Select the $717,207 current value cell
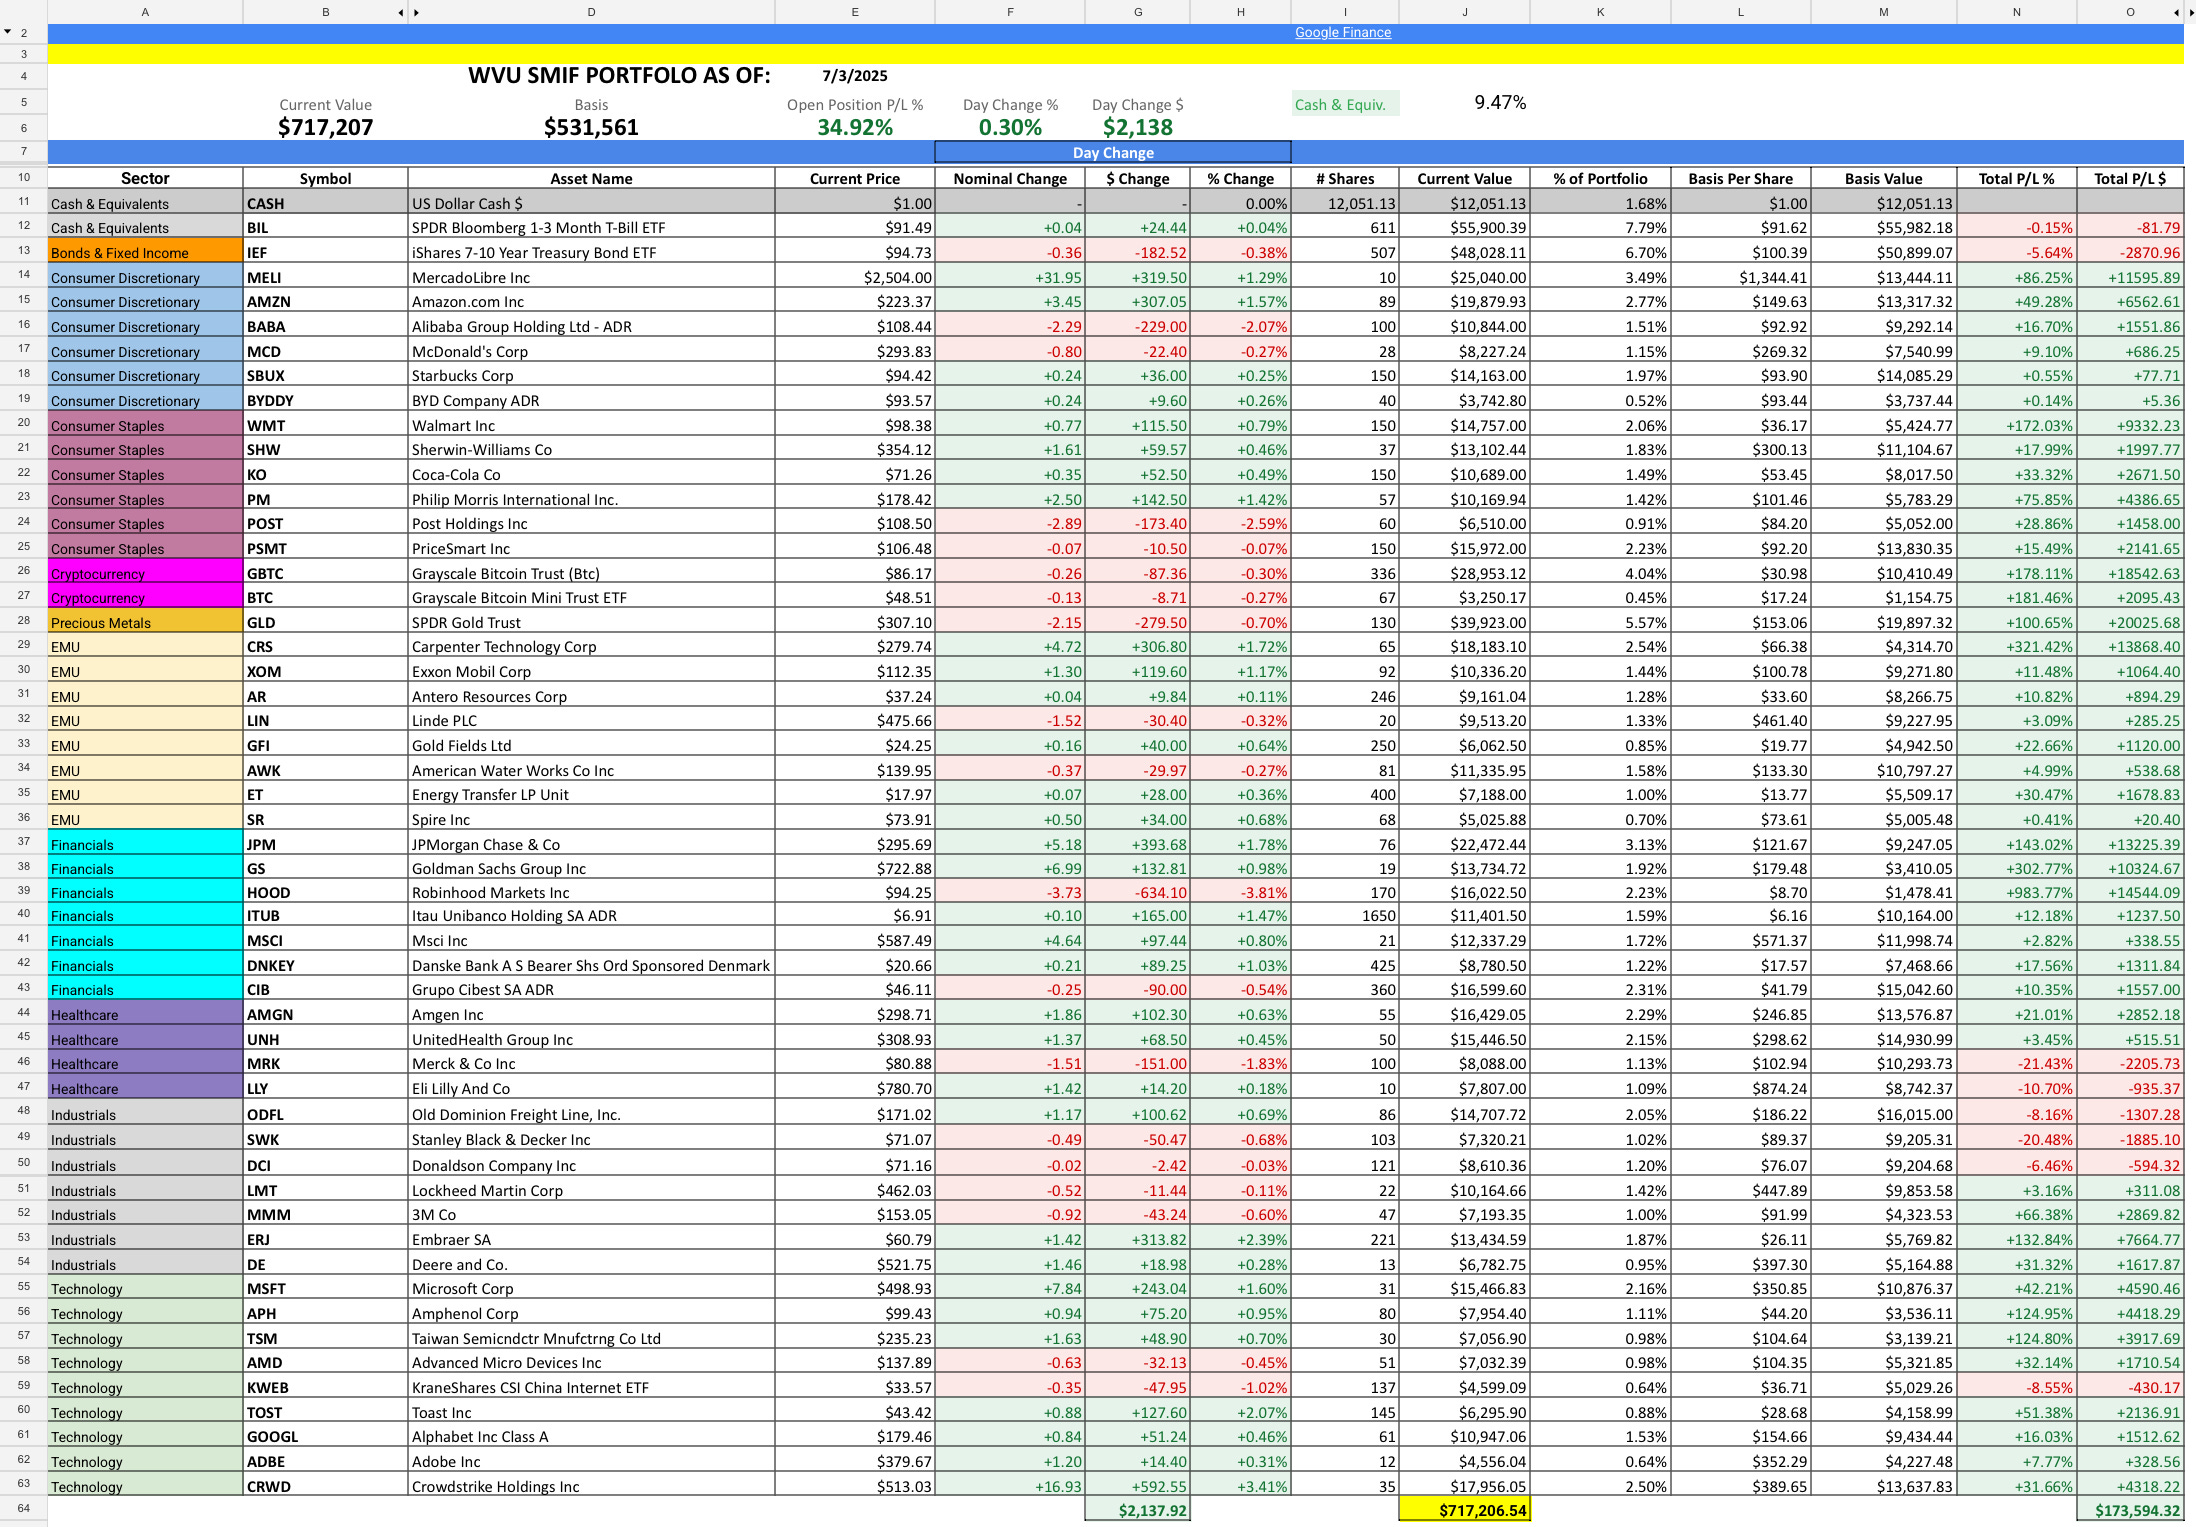 pos(325,127)
